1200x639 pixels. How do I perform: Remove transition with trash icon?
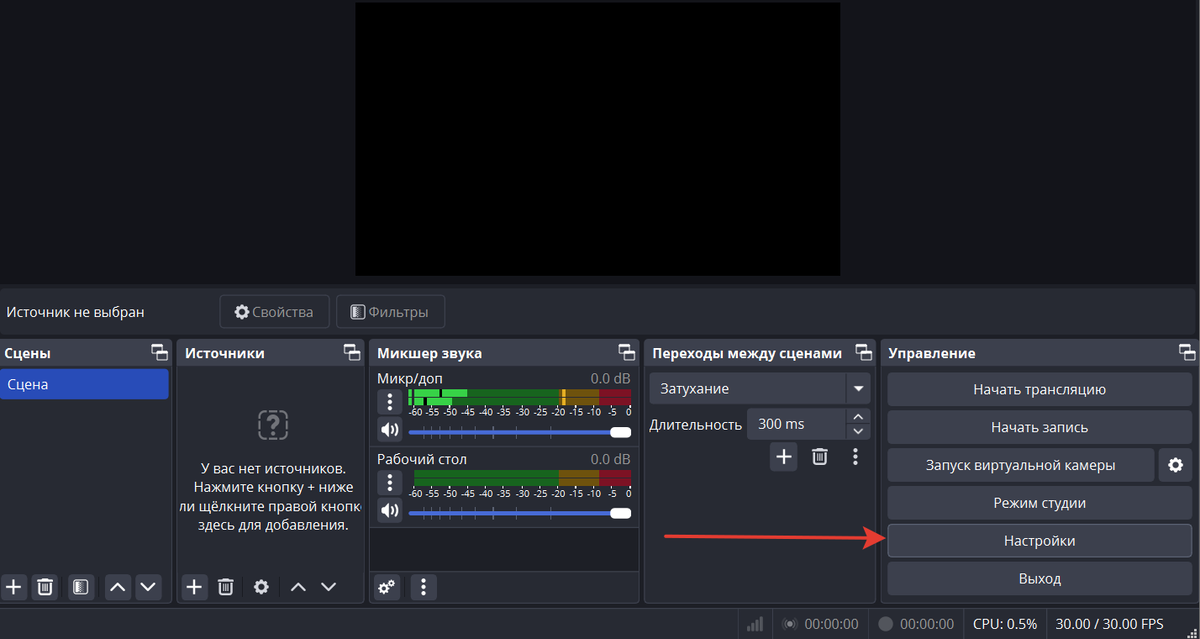click(x=819, y=457)
